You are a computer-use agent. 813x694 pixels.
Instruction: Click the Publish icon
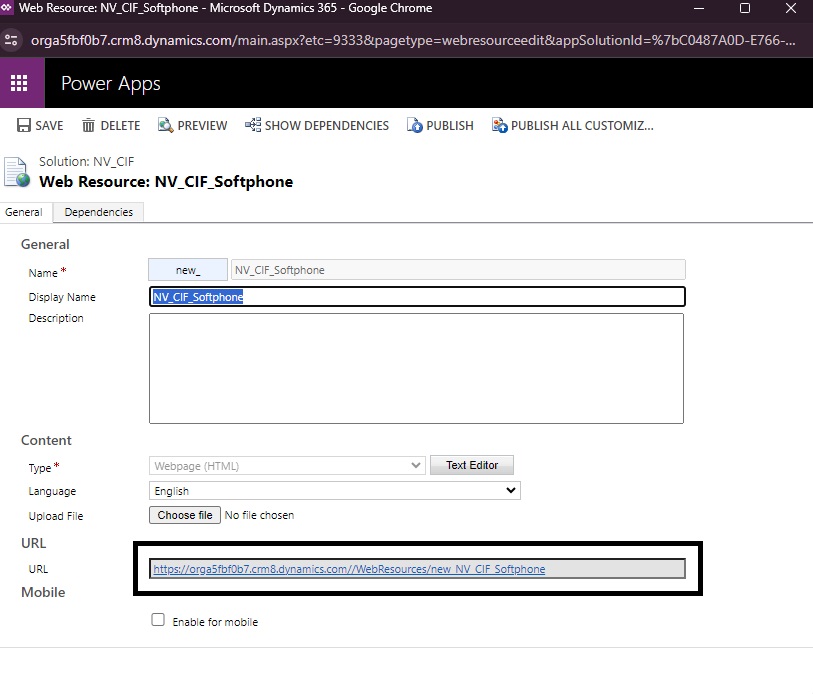pos(415,126)
